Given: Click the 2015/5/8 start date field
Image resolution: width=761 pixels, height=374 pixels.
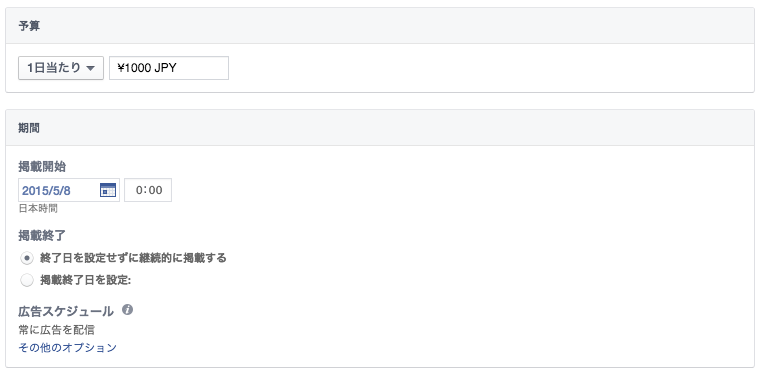Looking at the screenshot, I should pyautogui.click(x=69, y=190).
